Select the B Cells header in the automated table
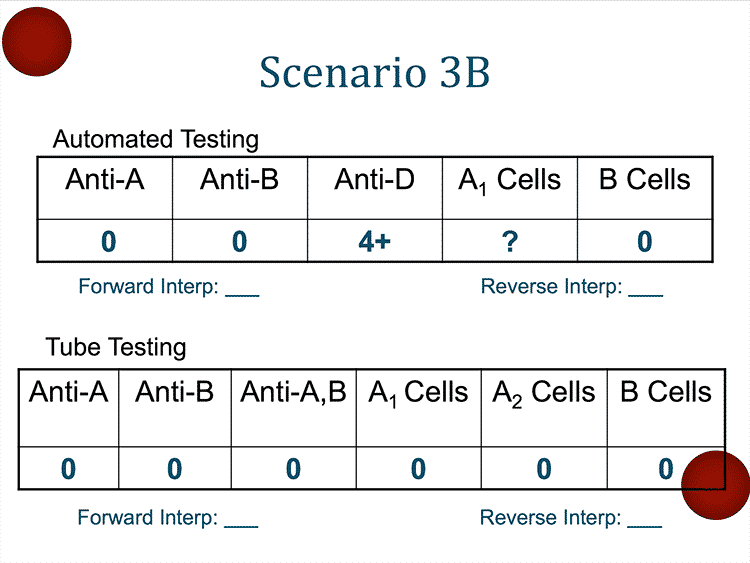Screen dimensions: 750x563 644,180
